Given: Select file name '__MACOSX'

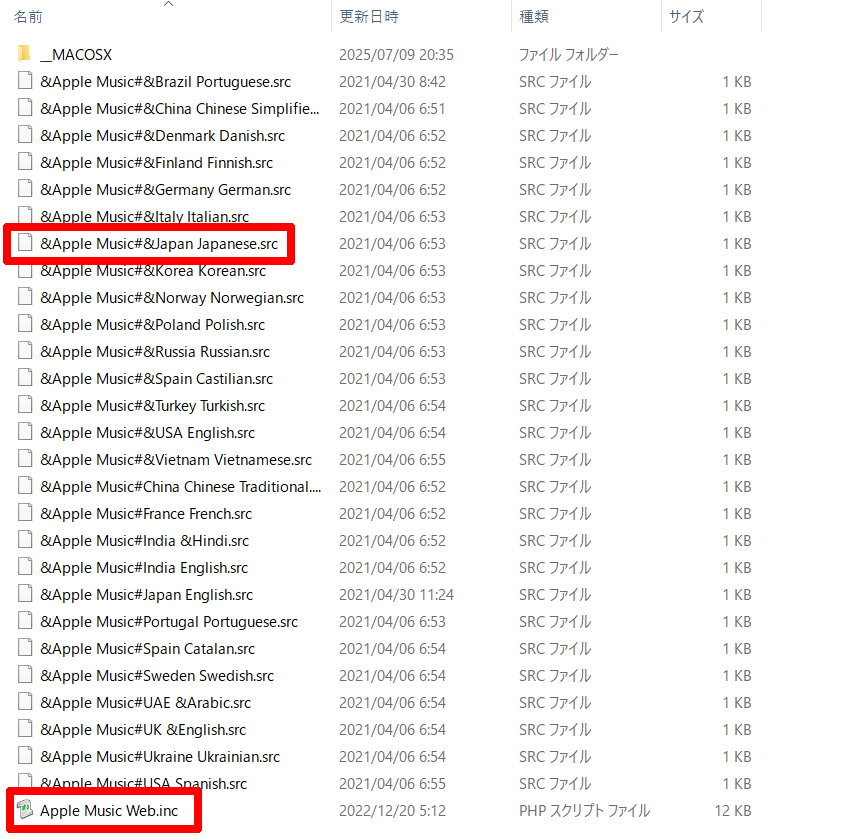Looking at the screenshot, I should point(76,55).
